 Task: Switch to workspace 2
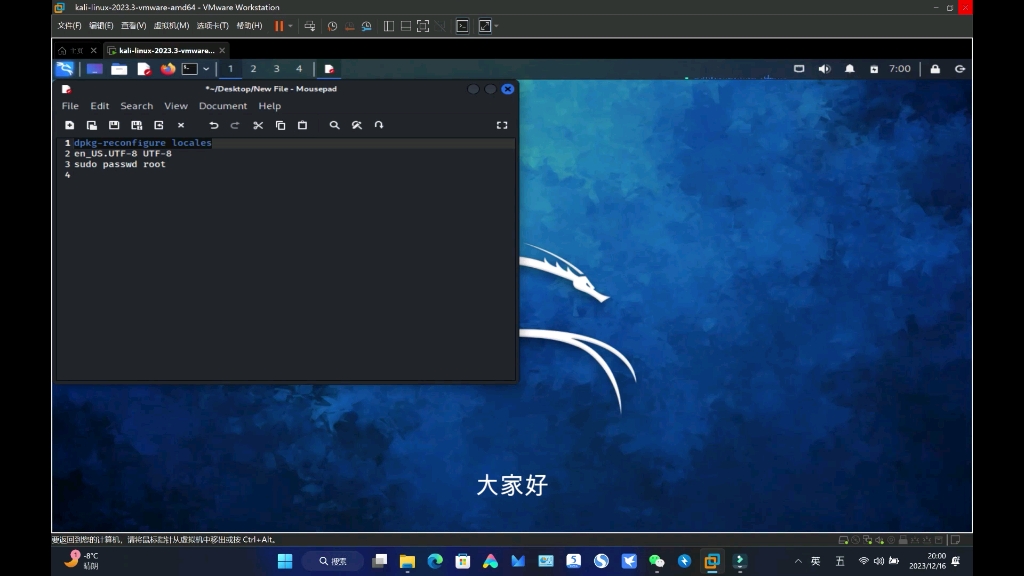tap(253, 69)
